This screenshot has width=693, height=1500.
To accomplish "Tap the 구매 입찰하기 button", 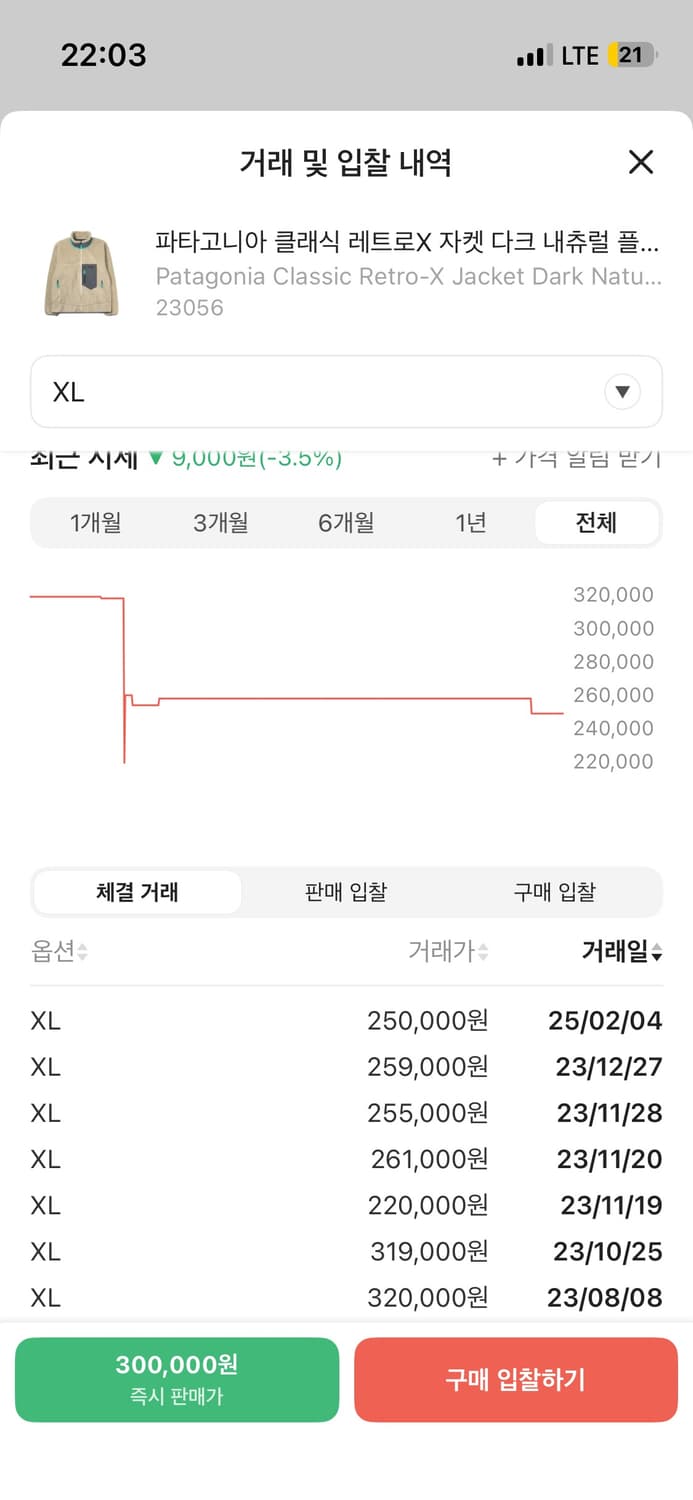I will [x=516, y=1381].
